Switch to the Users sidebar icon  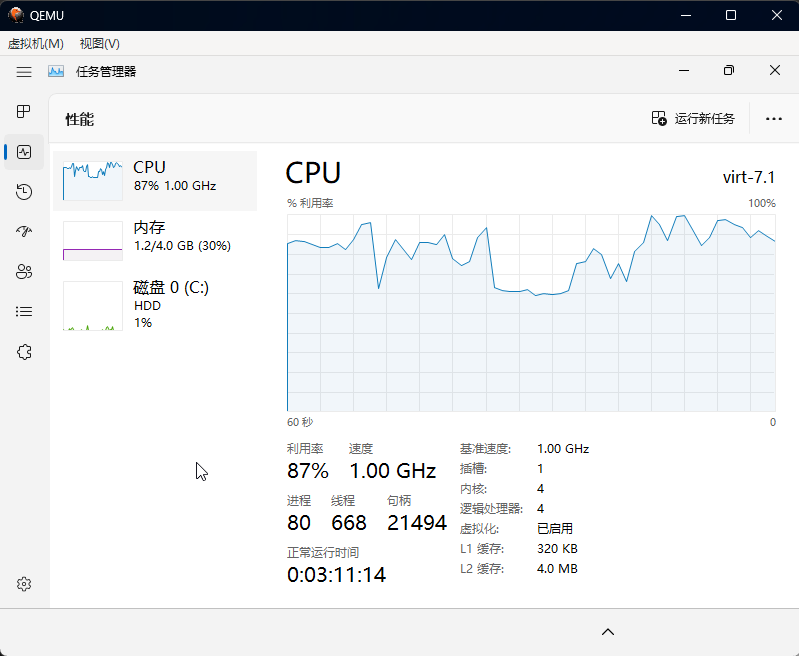[x=25, y=271]
